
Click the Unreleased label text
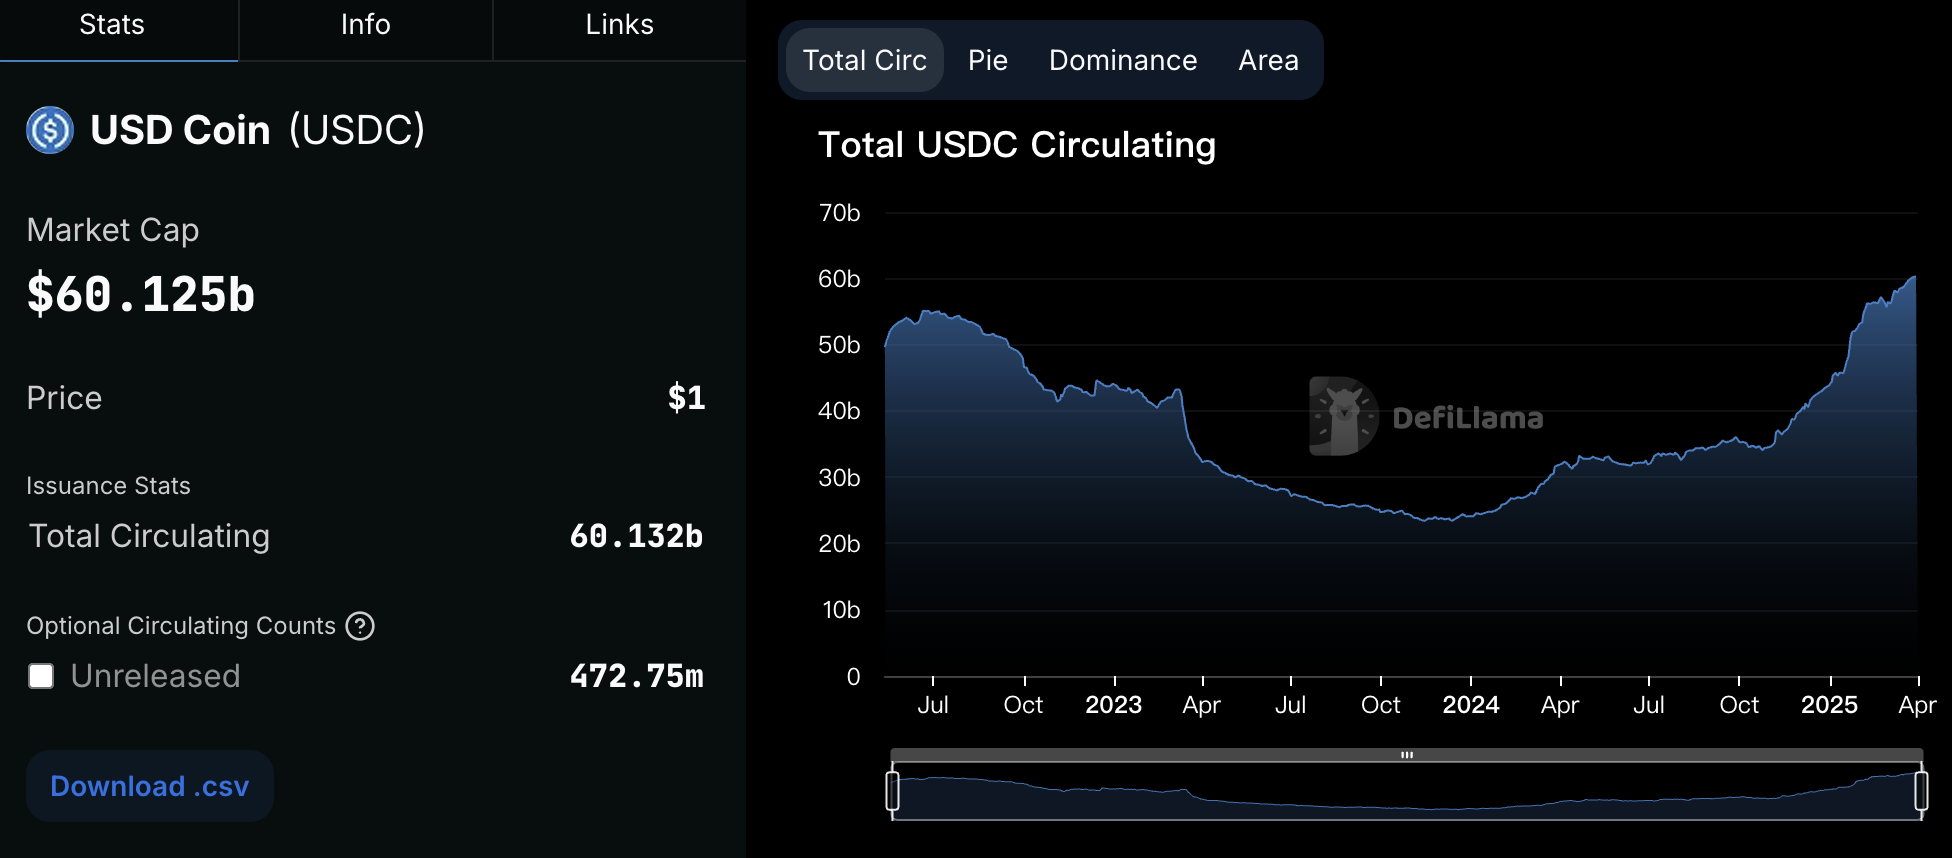point(155,677)
